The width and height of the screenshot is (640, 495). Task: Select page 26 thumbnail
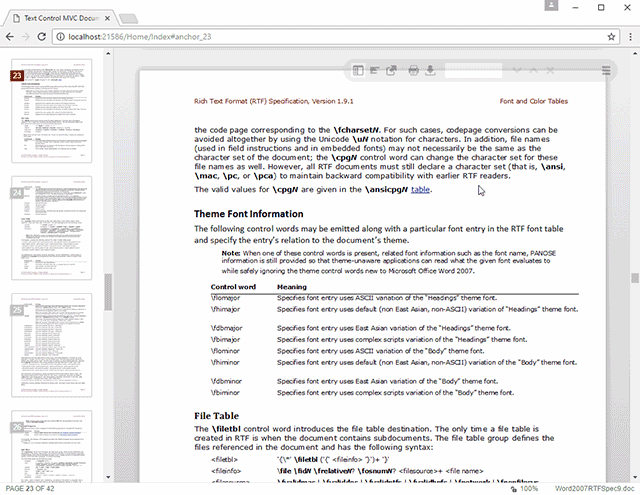[52, 446]
